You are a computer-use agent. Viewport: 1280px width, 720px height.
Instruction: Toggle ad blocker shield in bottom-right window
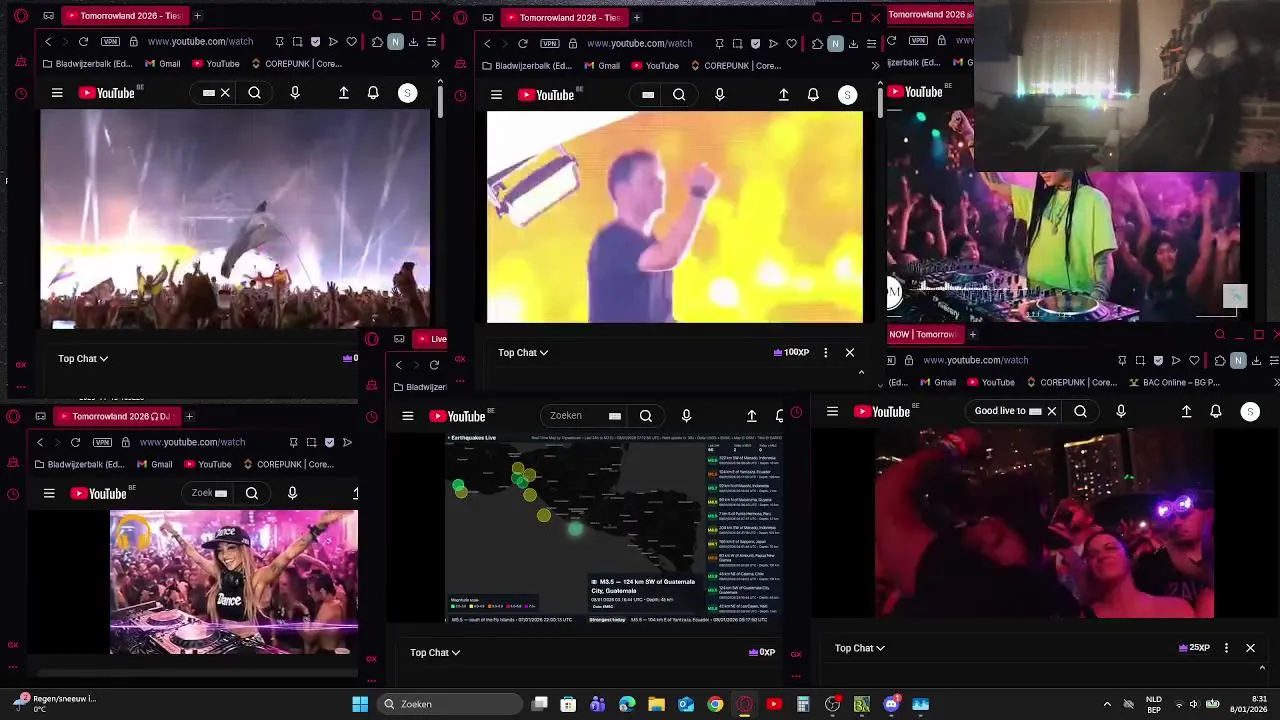pyautogui.click(x=1158, y=360)
